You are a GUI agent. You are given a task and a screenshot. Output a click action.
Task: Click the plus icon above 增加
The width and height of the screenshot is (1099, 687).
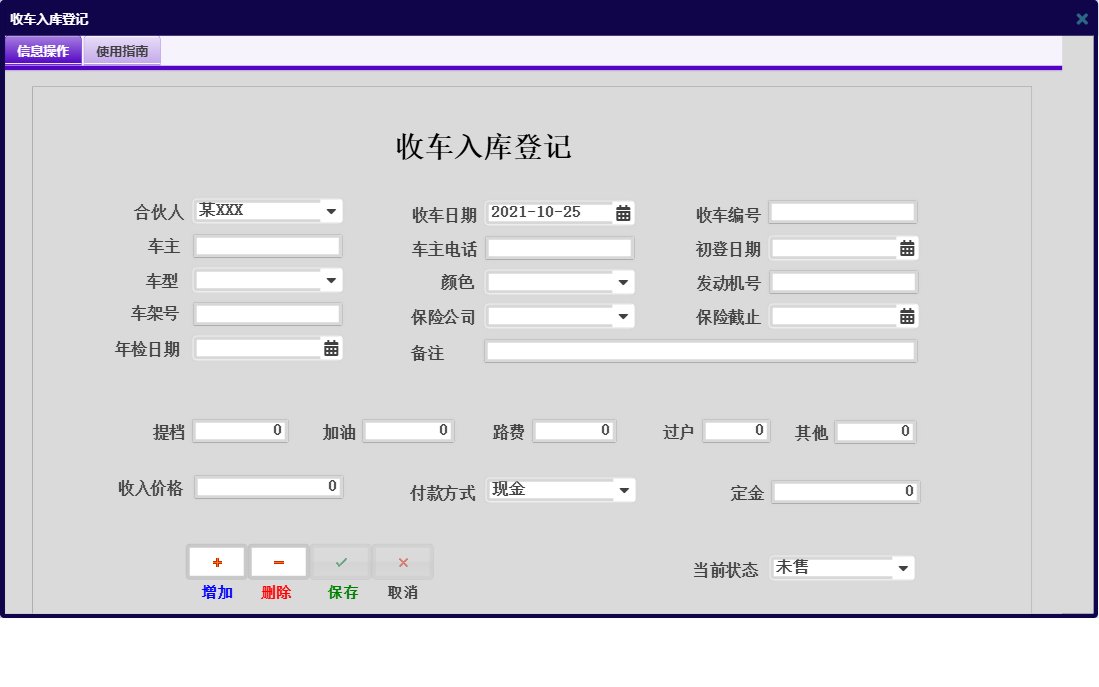coord(216,561)
